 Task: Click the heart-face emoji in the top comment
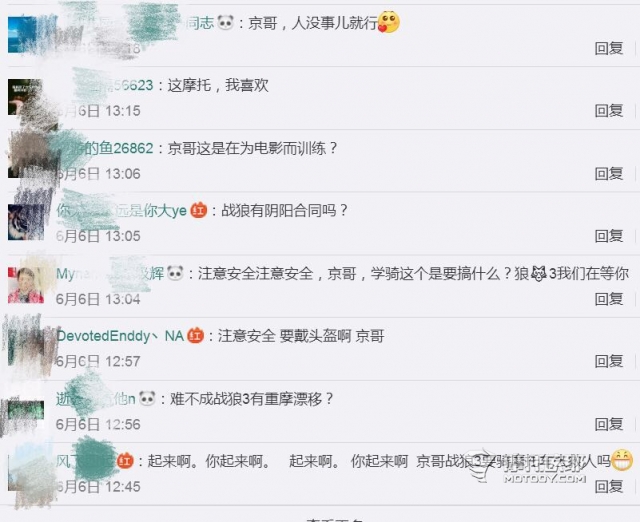pos(389,22)
